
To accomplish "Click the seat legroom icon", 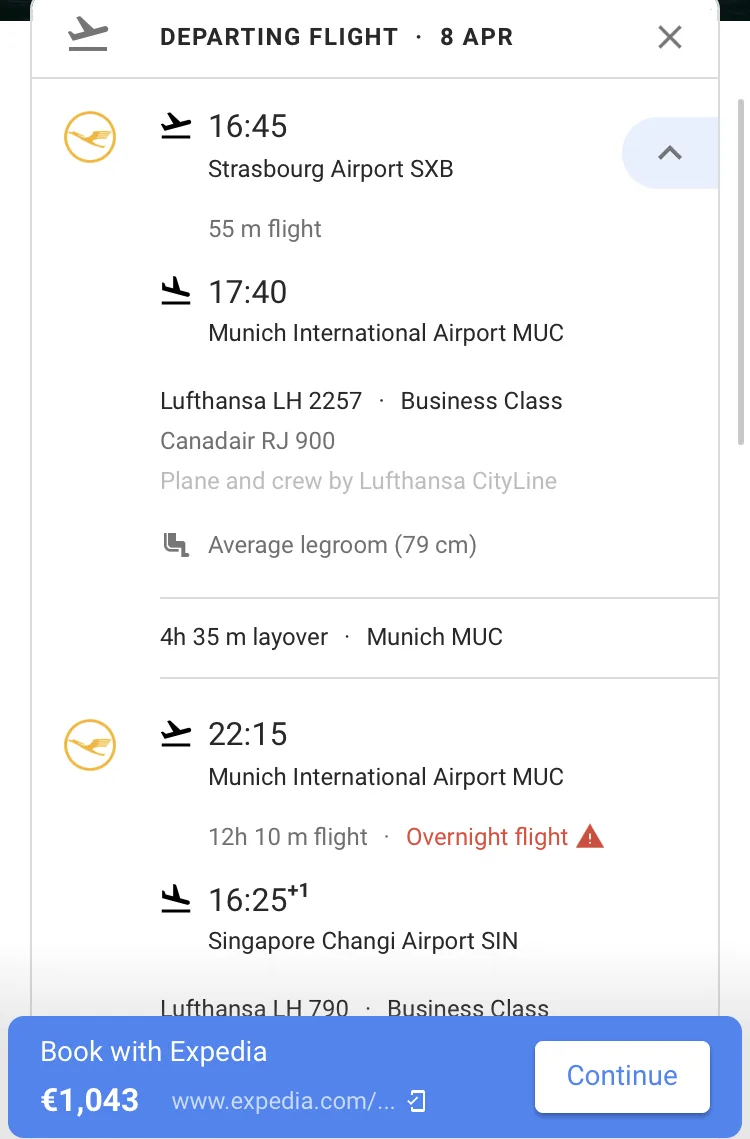I will click(176, 545).
